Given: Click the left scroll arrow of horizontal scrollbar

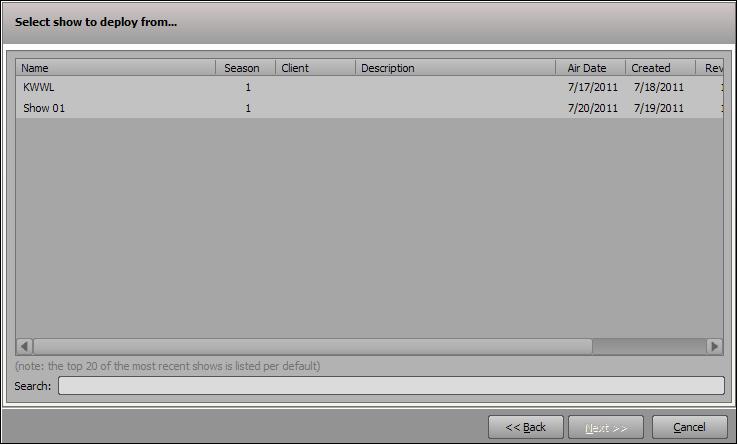Looking at the screenshot, I should pyautogui.click(x=24, y=347).
